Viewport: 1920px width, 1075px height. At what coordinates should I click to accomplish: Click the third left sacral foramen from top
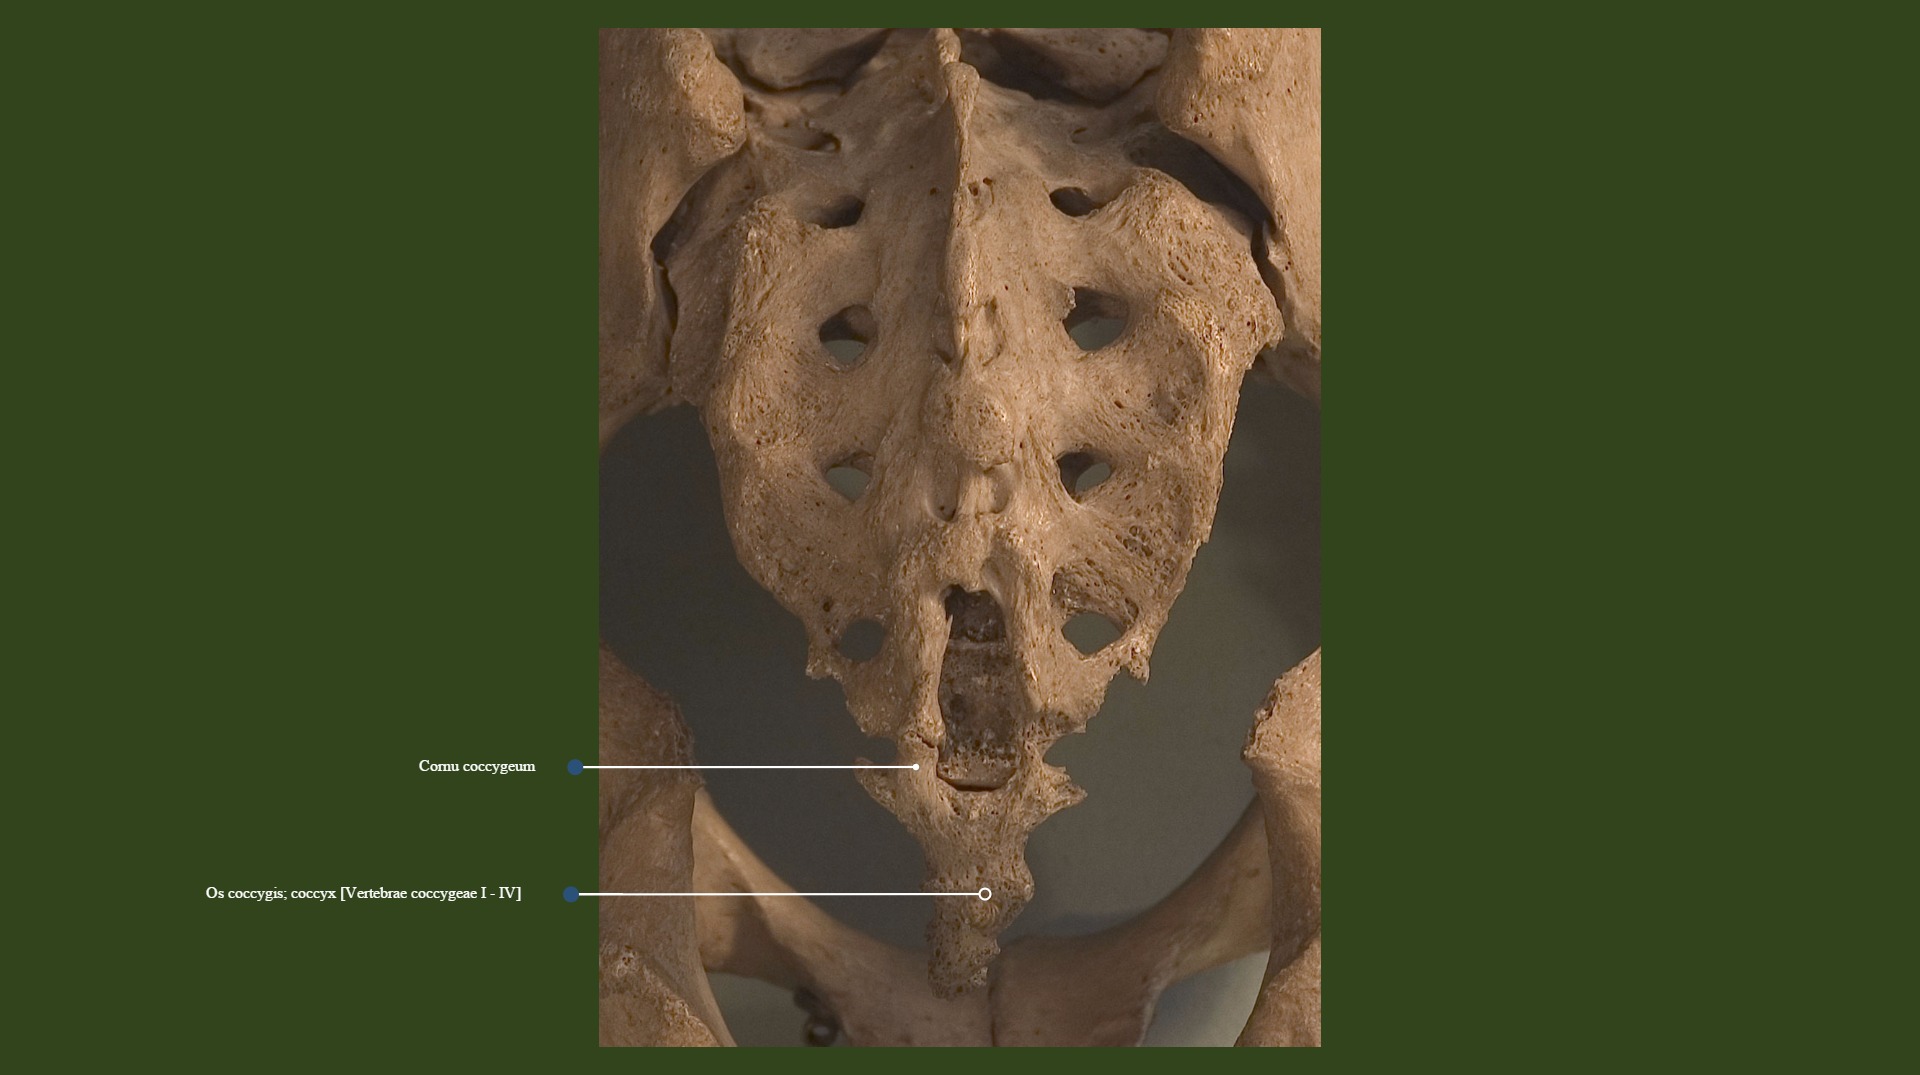[x=850, y=476]
